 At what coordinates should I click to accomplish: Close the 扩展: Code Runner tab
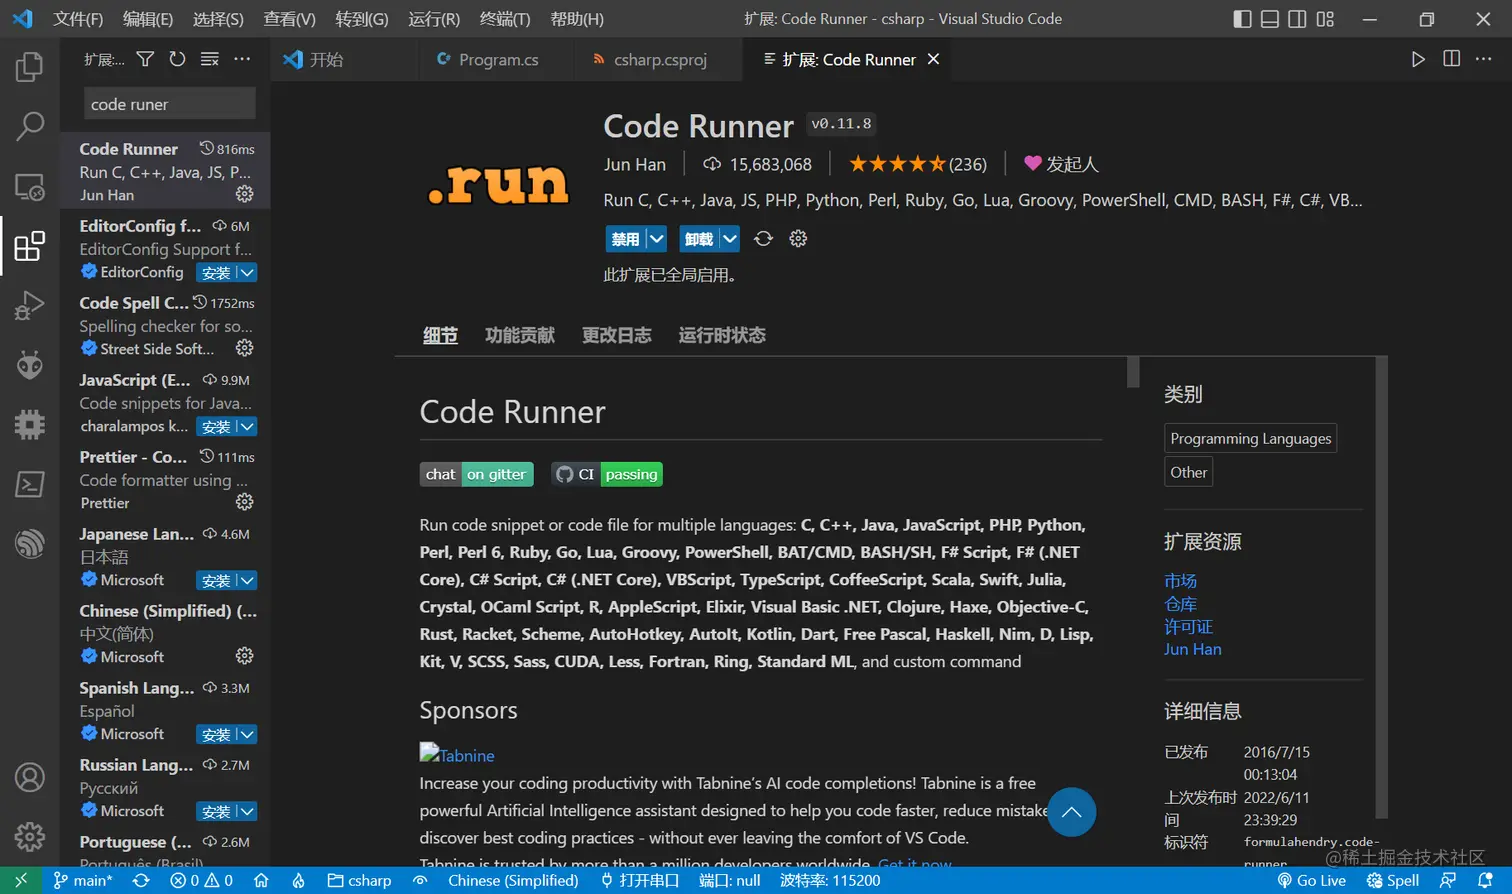[933, 59]
